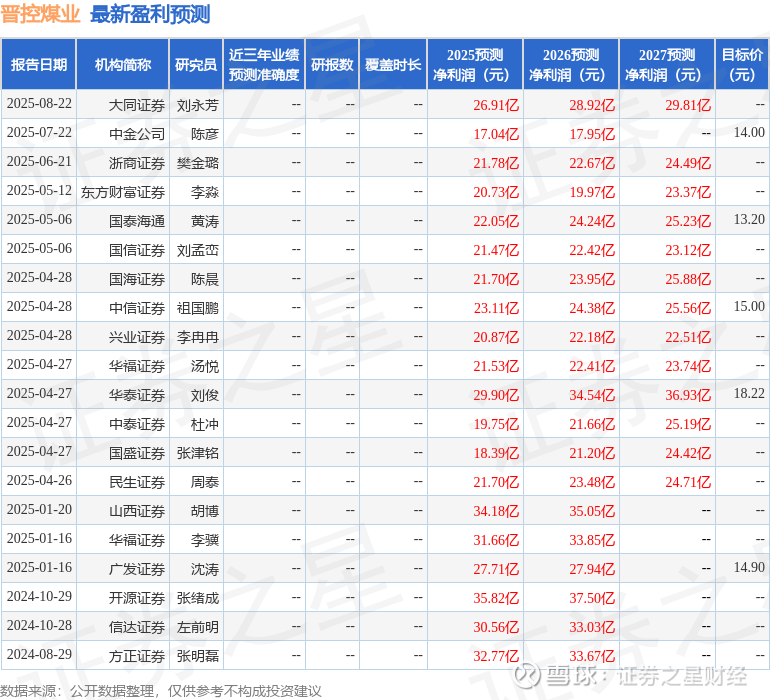Select institution 国盛证券

(x=137, y=453)
